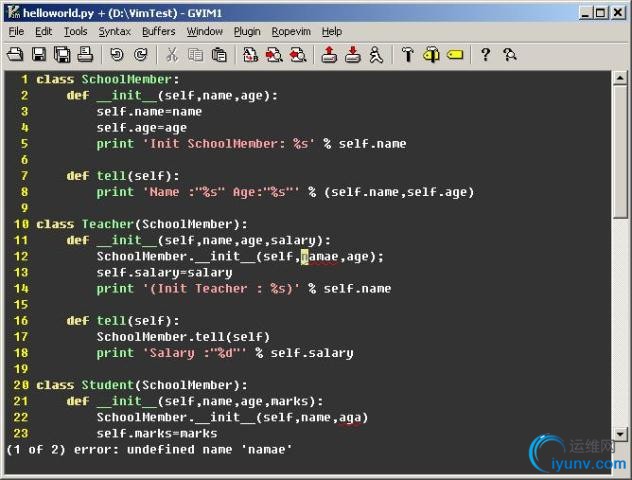Image resolution: width=632 pixels, height=480 pixels.
Task: Open help with question mark icon
Action: (x=486, y=54)
